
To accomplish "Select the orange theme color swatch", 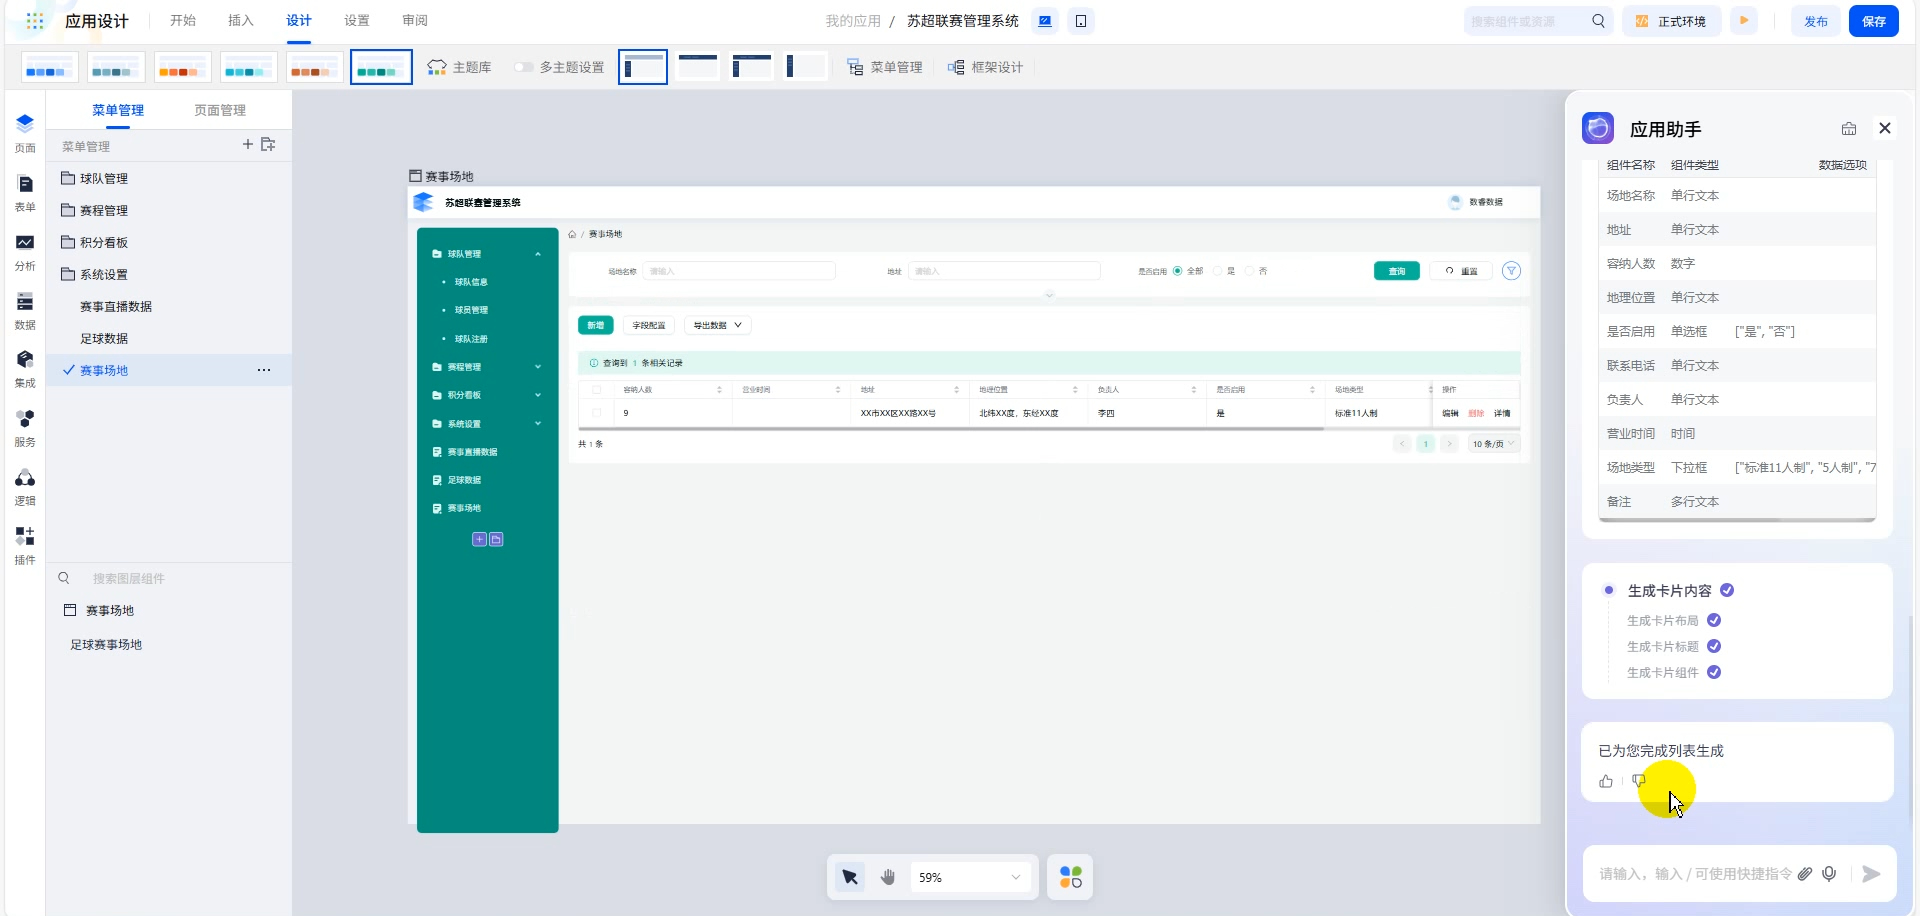I will [x=182, y=67].
